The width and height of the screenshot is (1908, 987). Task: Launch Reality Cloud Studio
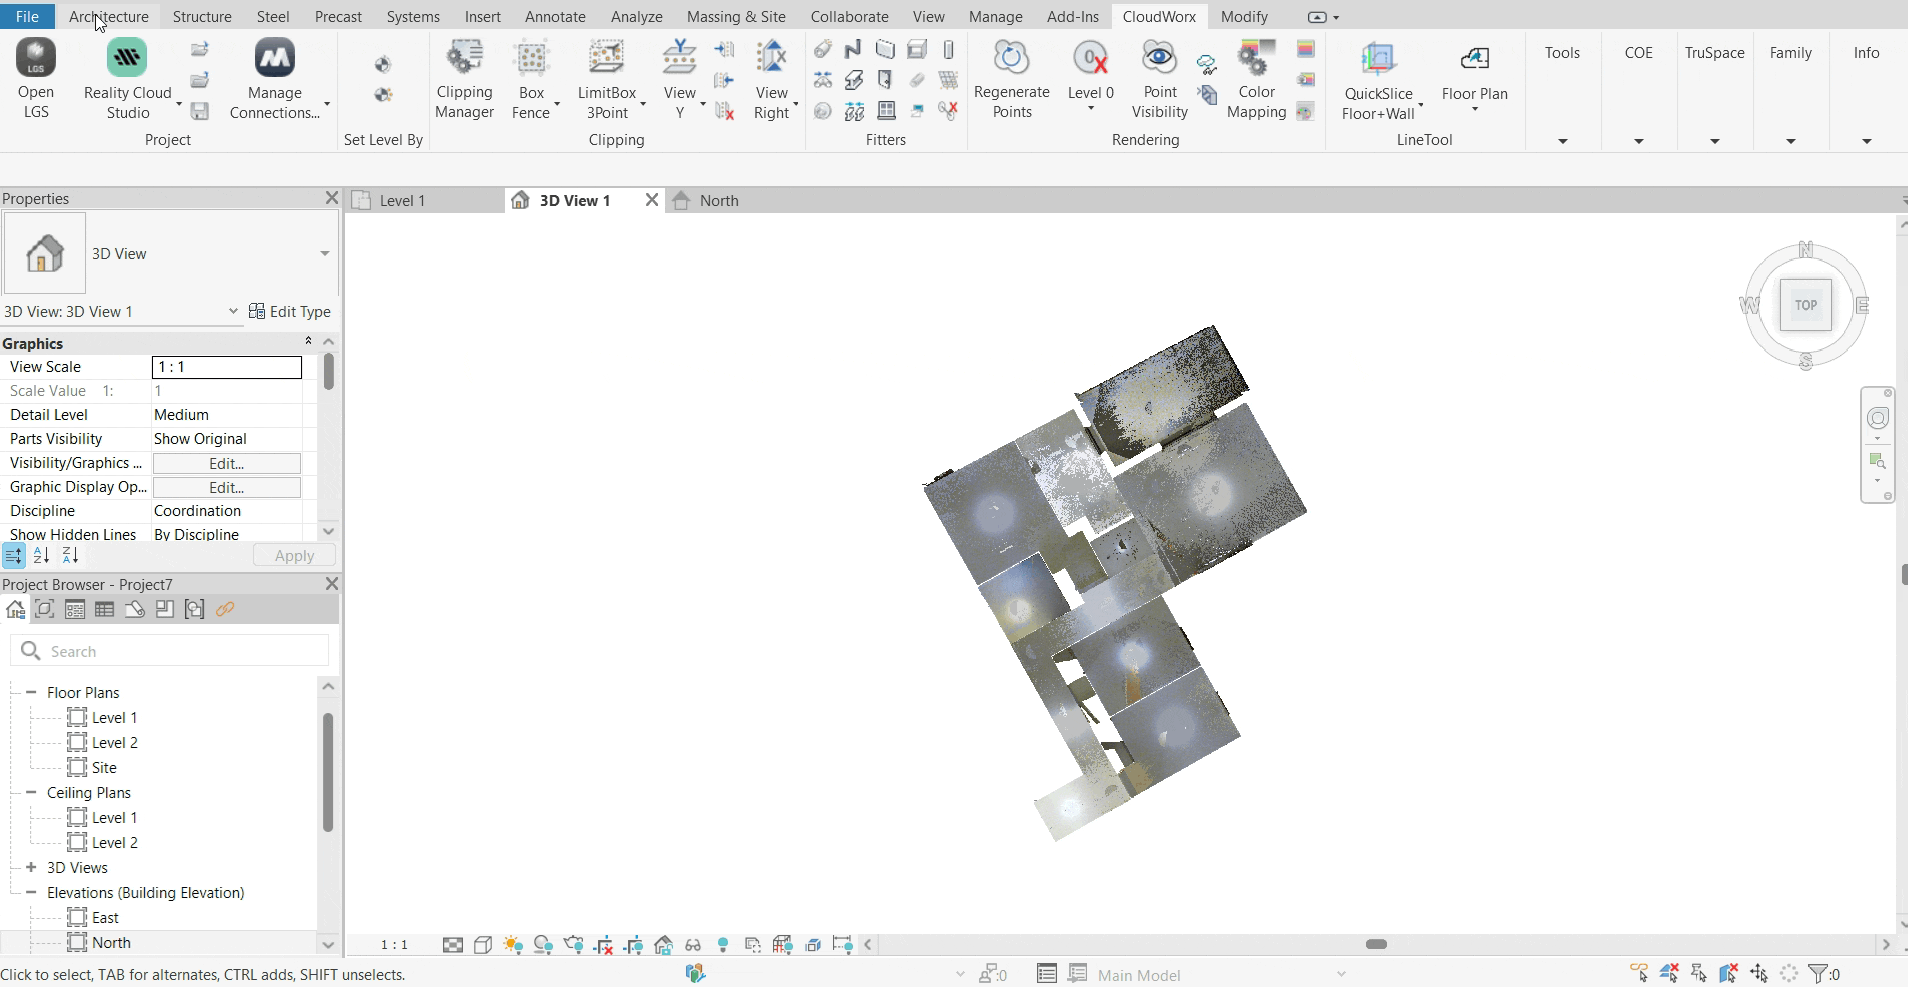tap(127, 80)
